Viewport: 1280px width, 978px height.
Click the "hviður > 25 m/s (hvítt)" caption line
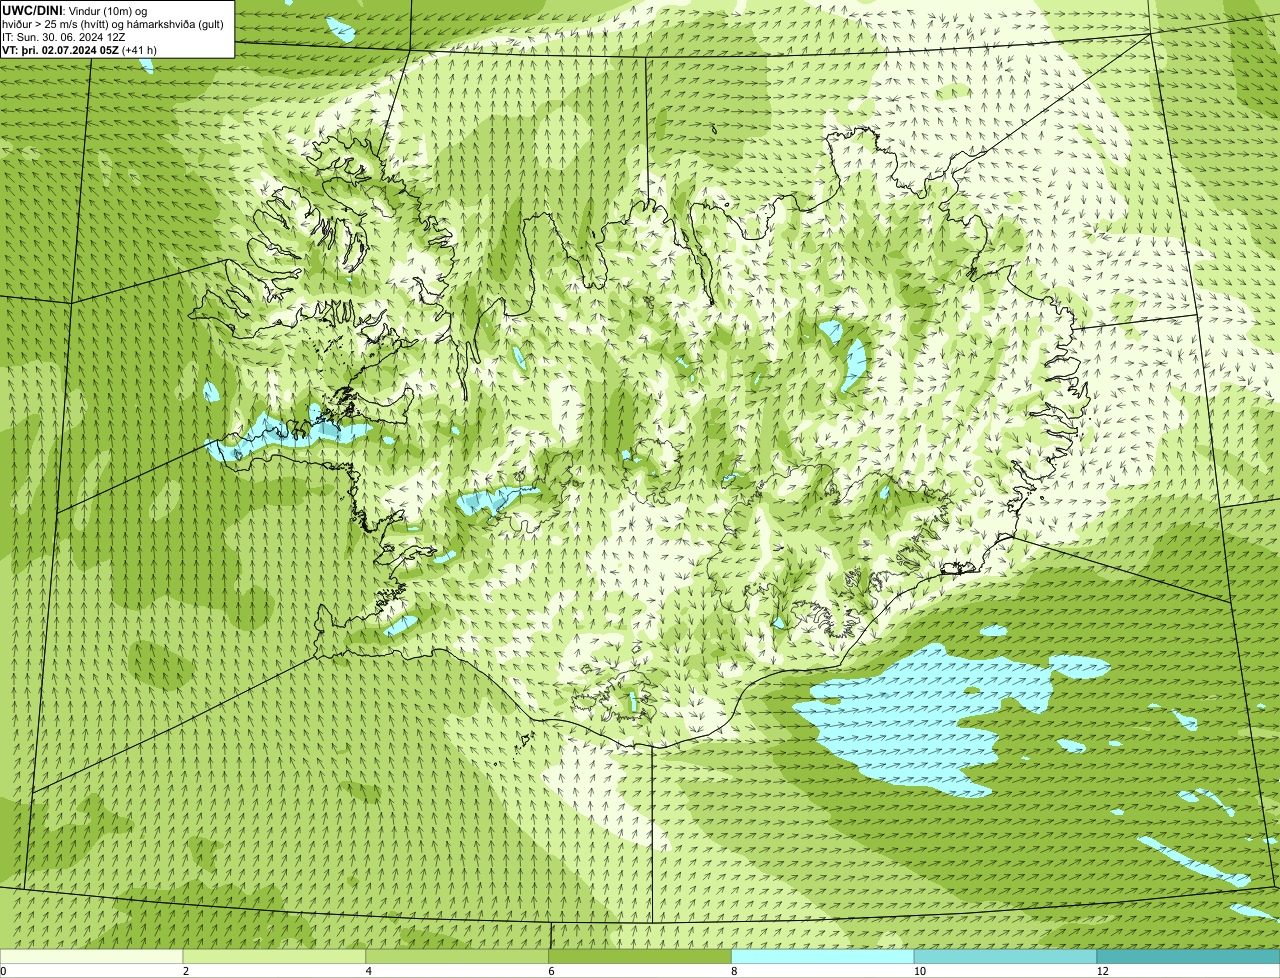pyautogui.click(x=114, y=23)
